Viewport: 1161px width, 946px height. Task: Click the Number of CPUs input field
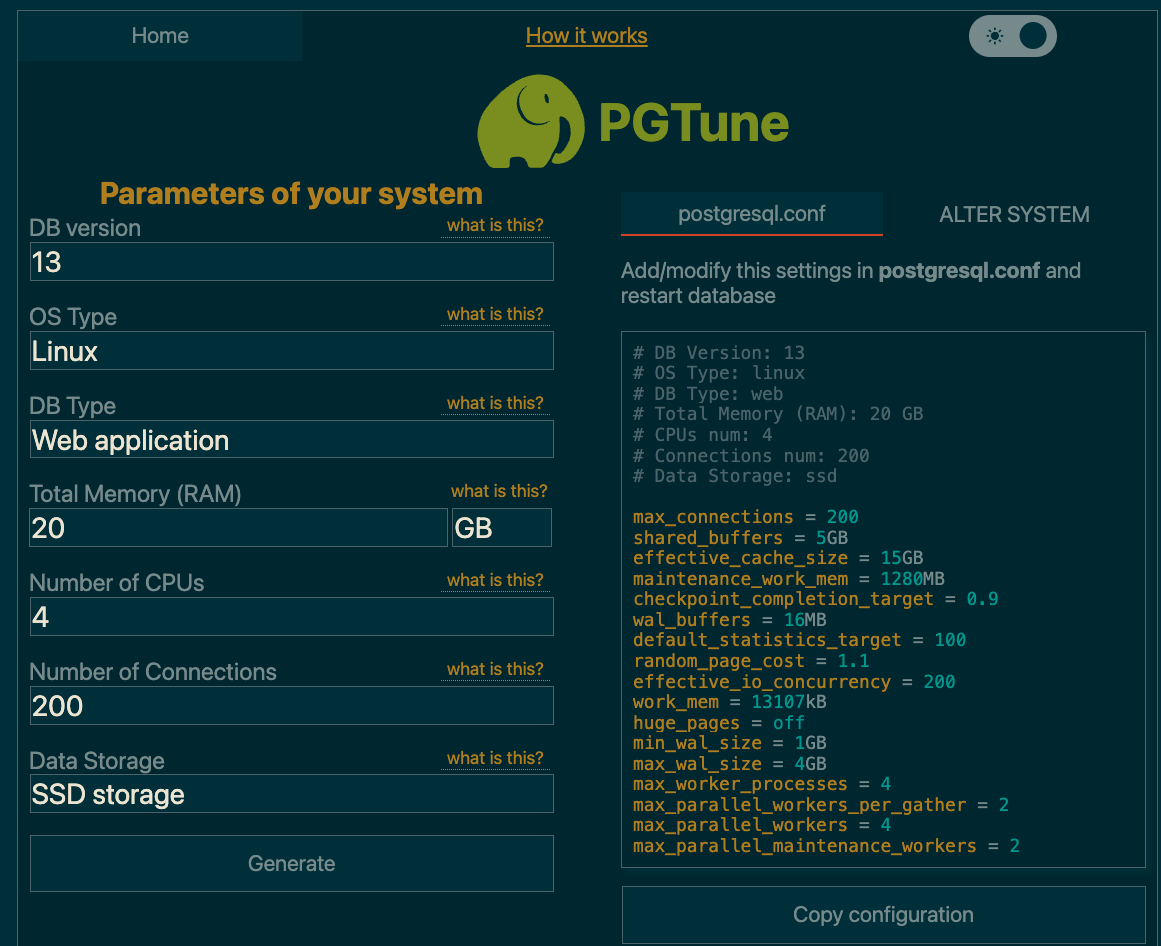coord(291,616)
